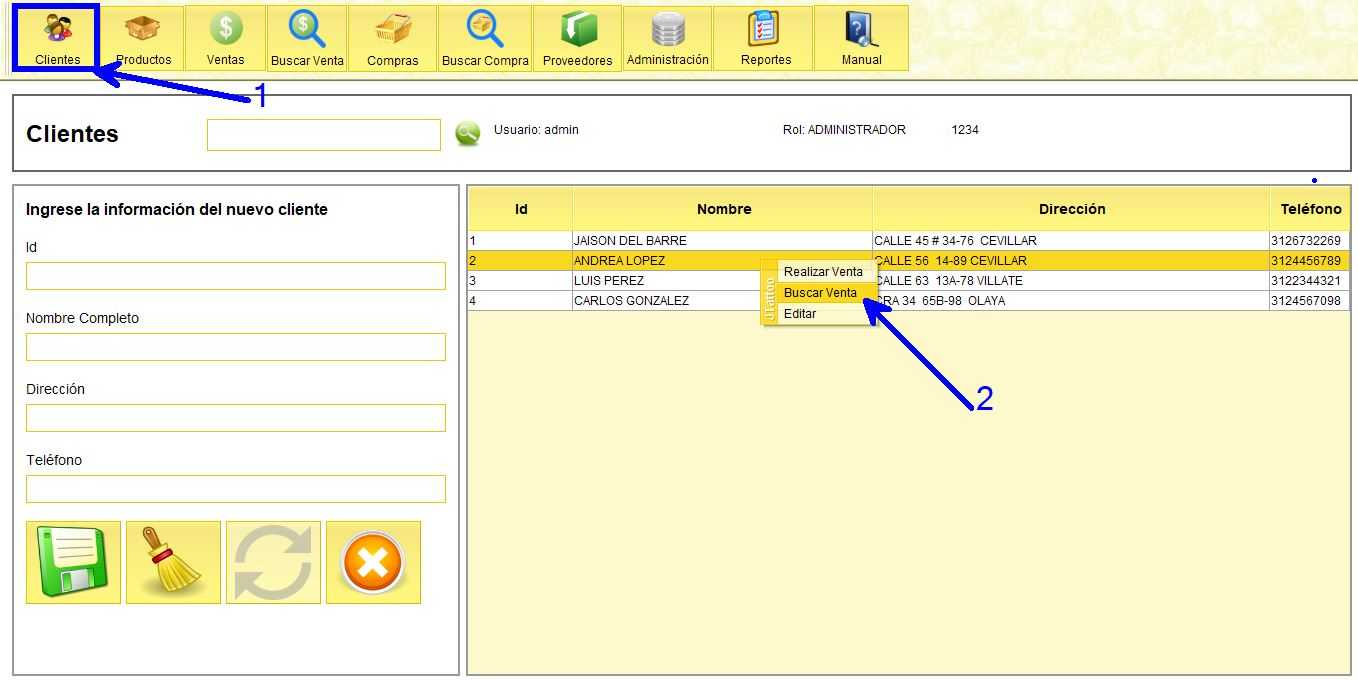Focus the Clientes search text box
1358x680 pixels.
(323, 135)
